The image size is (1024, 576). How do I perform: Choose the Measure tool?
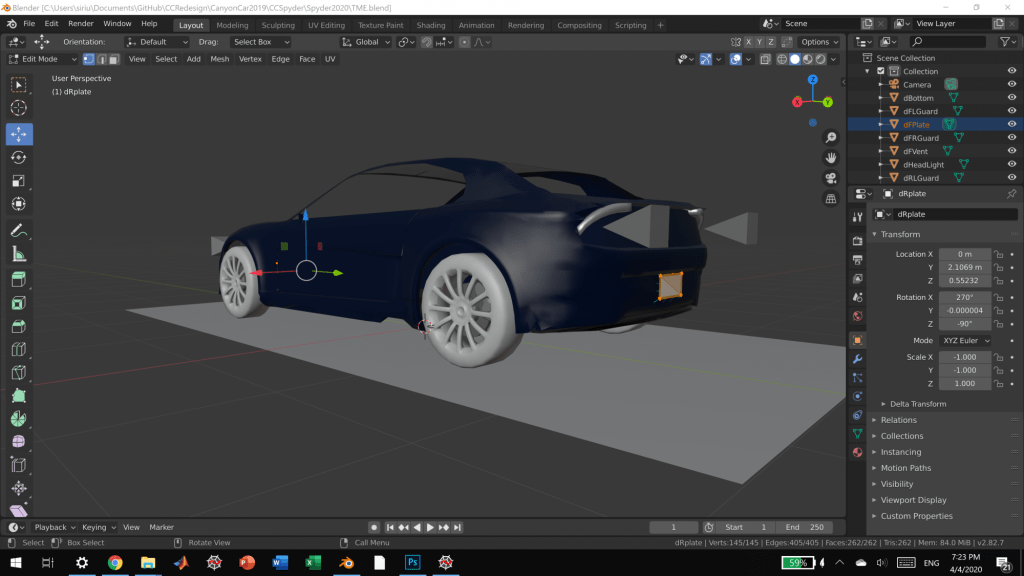(x=18, y=254)
